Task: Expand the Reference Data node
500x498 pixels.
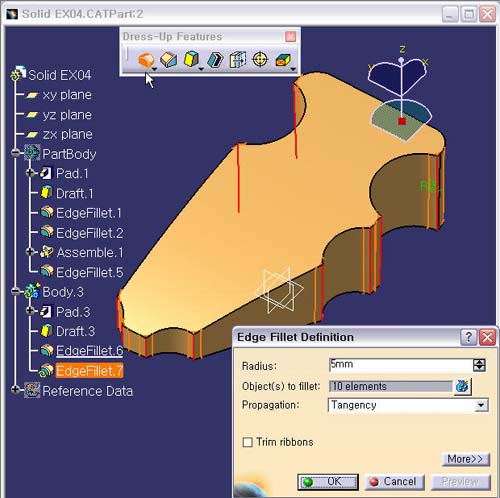Action: [15, 389]
